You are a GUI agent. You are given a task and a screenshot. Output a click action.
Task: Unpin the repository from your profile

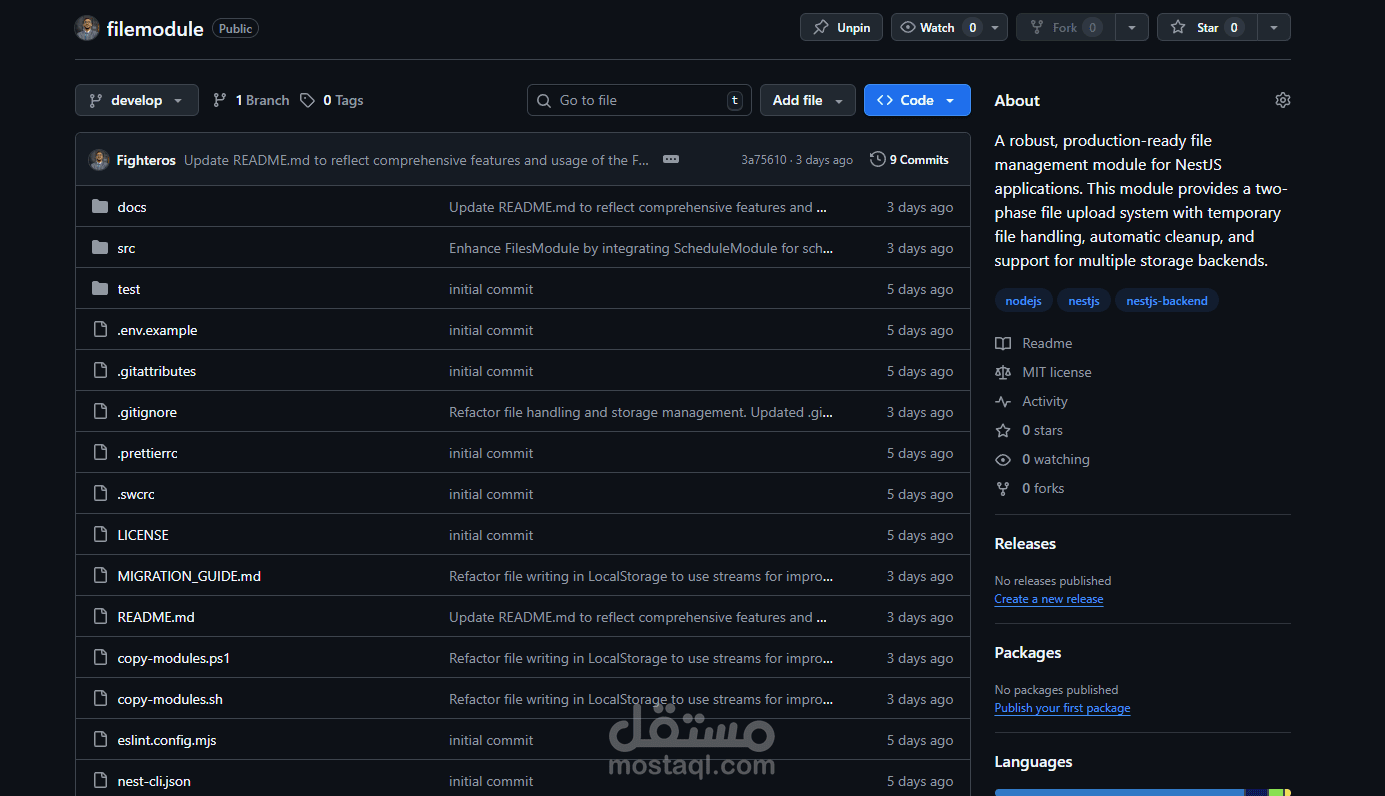click(841, 27)
